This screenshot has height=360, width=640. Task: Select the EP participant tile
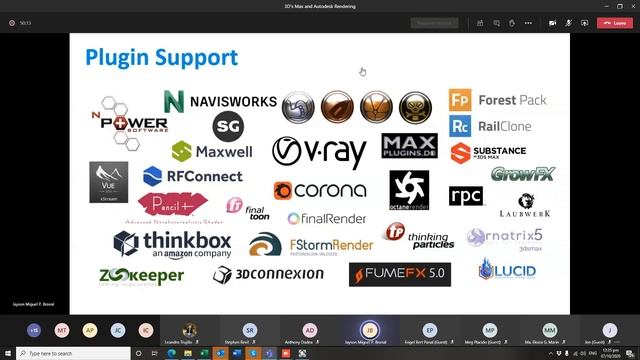(429, 331)
